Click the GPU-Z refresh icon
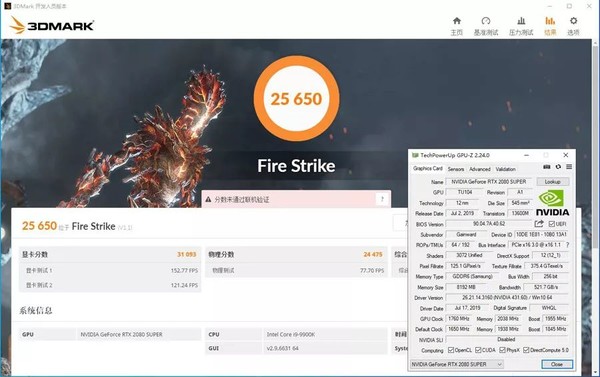 click(x=558, y=167)
